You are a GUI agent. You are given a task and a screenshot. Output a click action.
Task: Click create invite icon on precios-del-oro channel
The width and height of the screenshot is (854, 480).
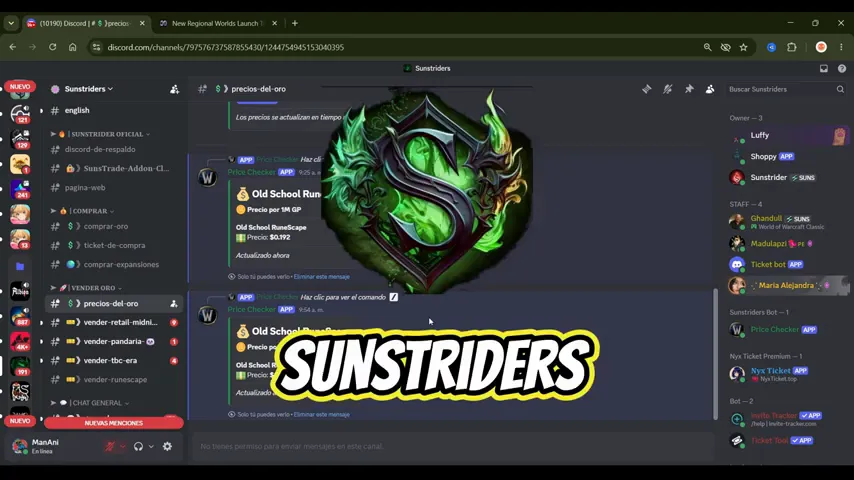coord(174,303)
